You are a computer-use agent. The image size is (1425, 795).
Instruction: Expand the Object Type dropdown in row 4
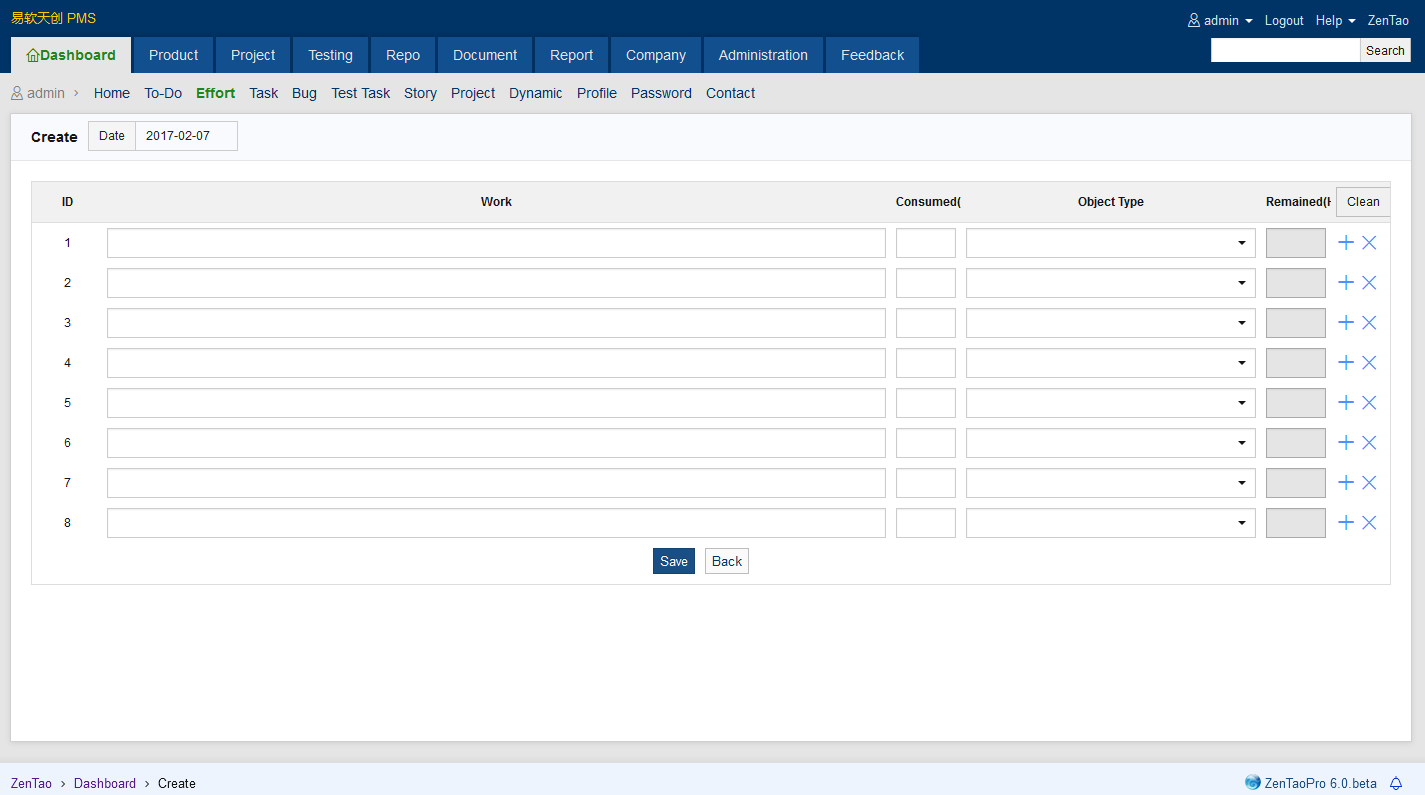[1110, 363]
